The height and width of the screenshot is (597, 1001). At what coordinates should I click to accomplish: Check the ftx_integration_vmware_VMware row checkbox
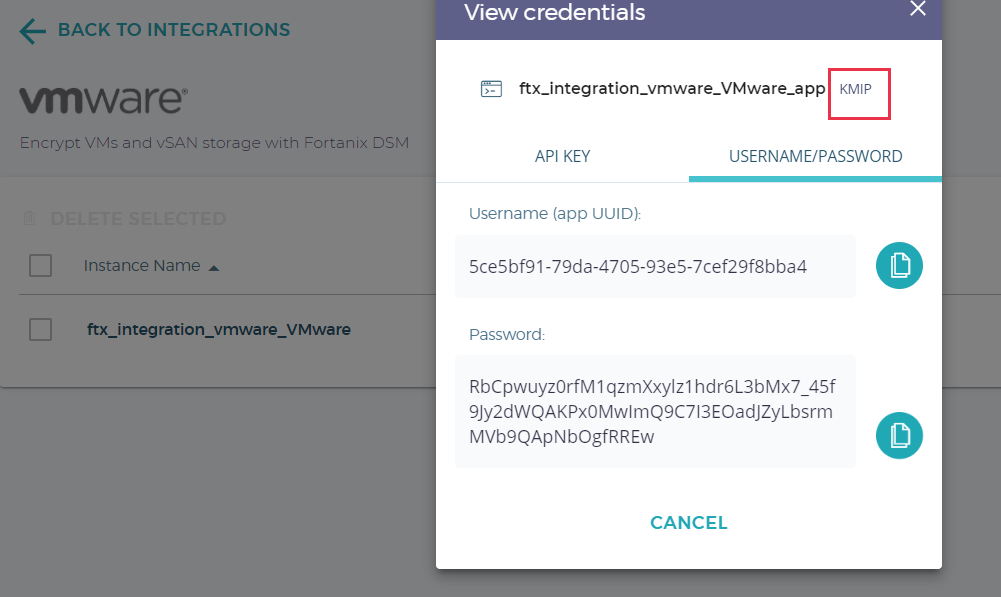41,329
